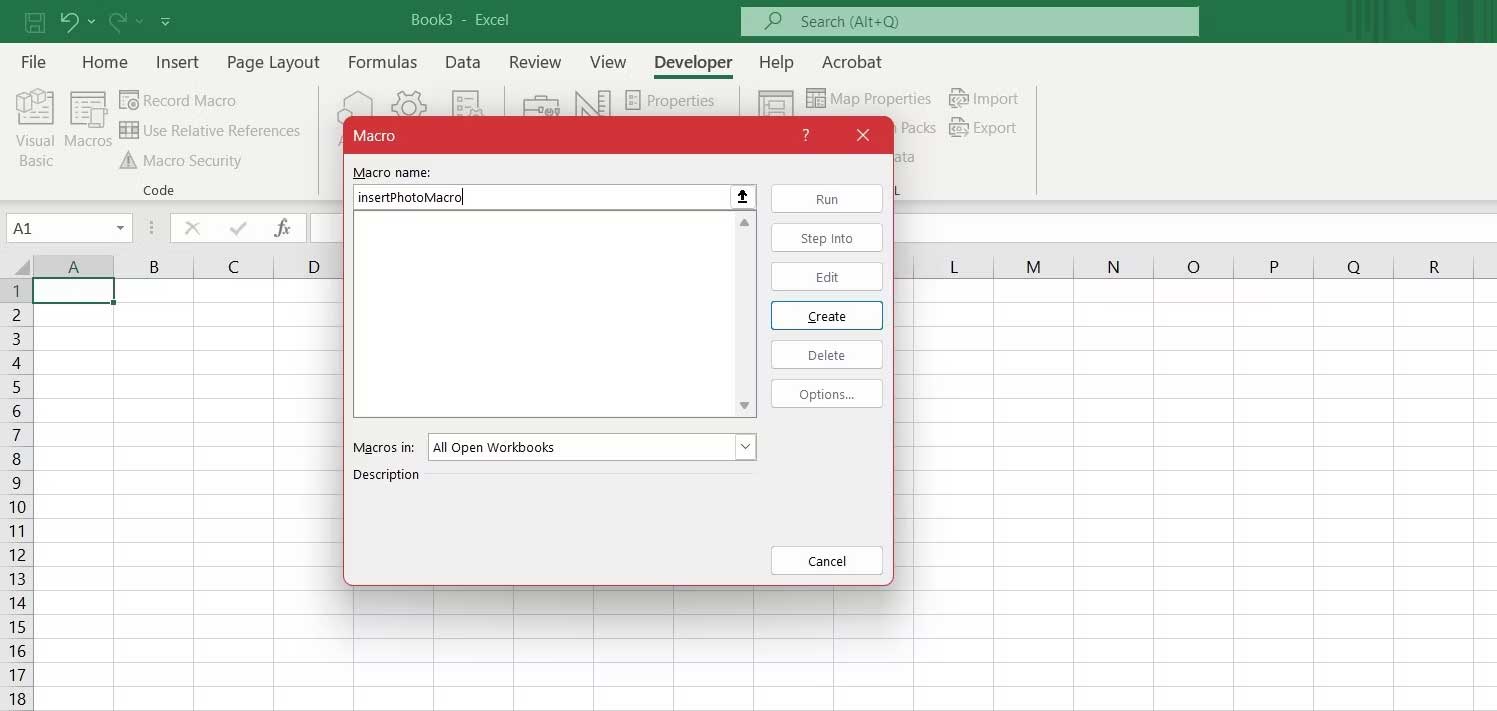This screenshot has width=1497, height=711.
Task: Click the Properties icon on the ribbon
Action: 671,100
